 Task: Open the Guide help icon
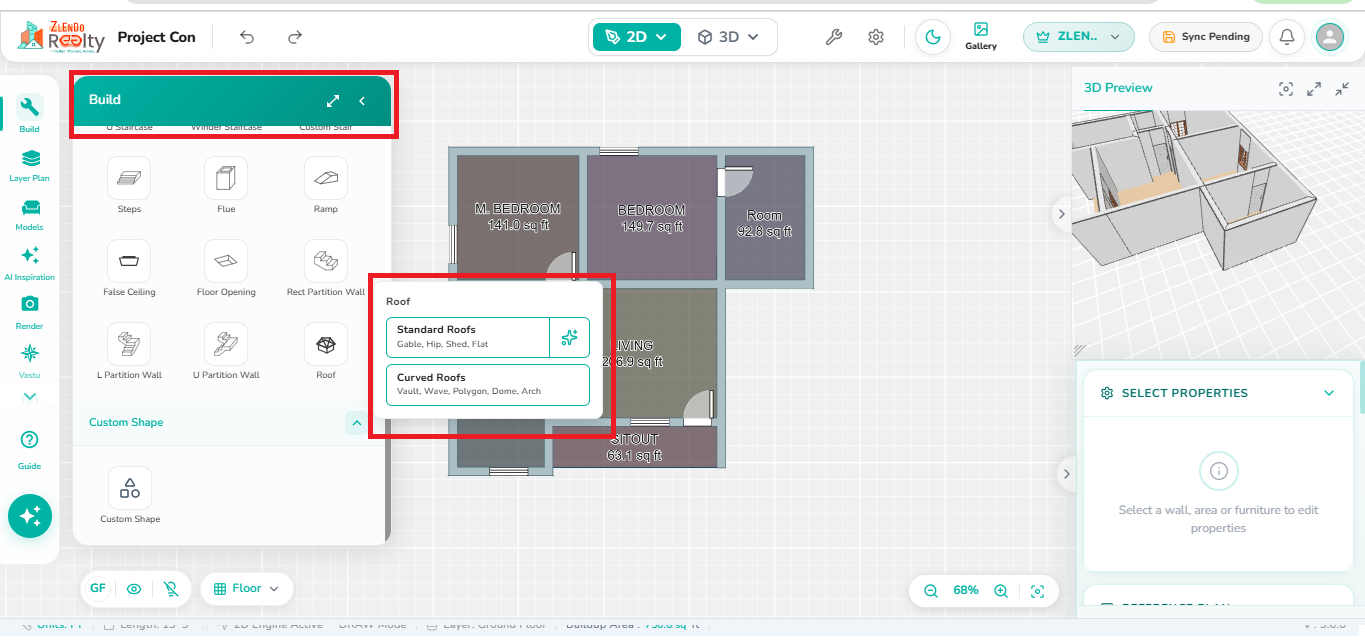[x=30, y=448]
